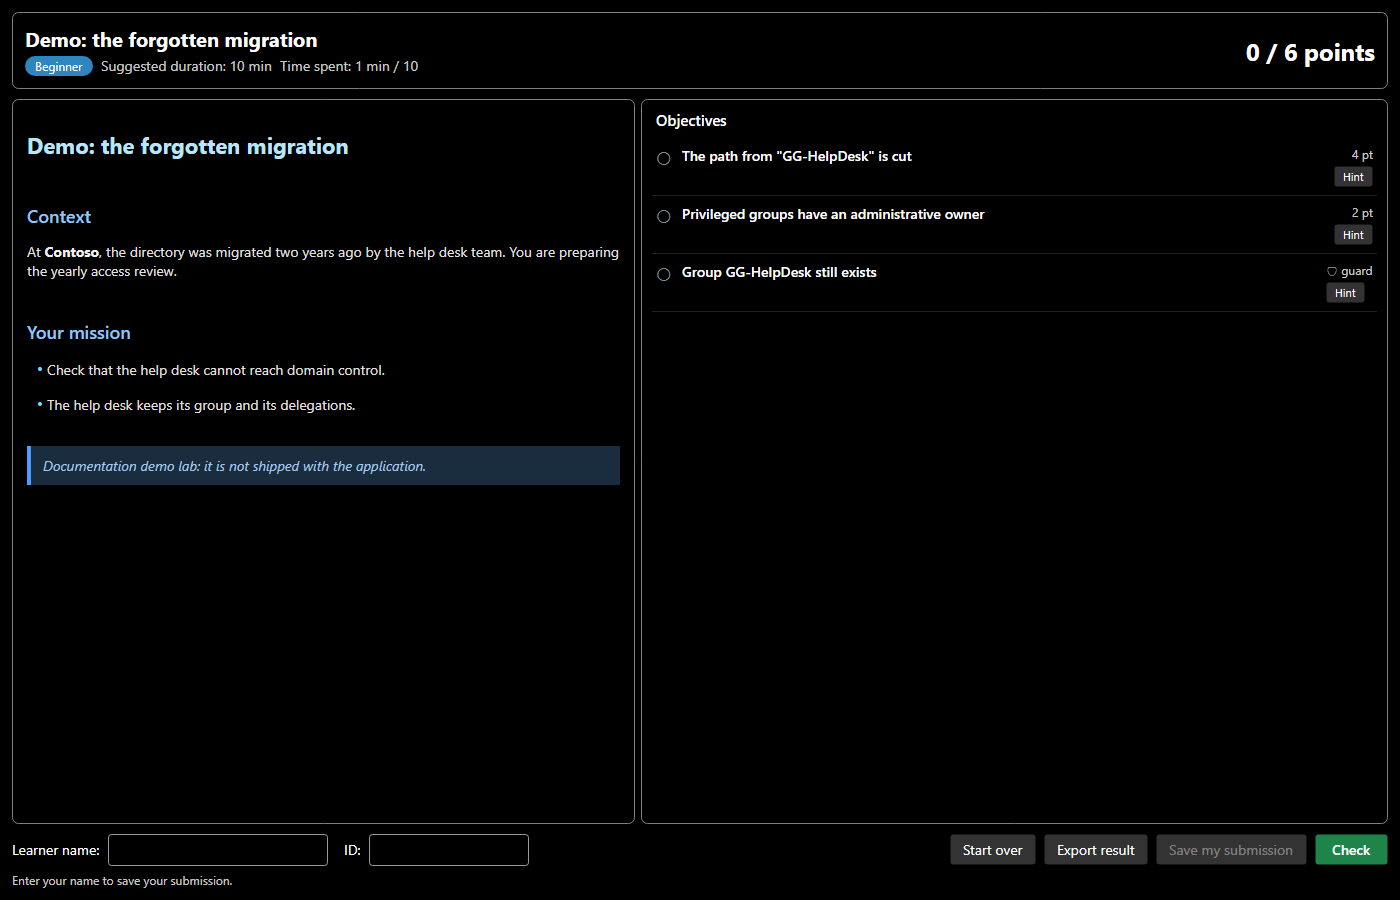Select the status circle for Privileged groups objective
The image size is (1400, 900).
pos(664,216)
